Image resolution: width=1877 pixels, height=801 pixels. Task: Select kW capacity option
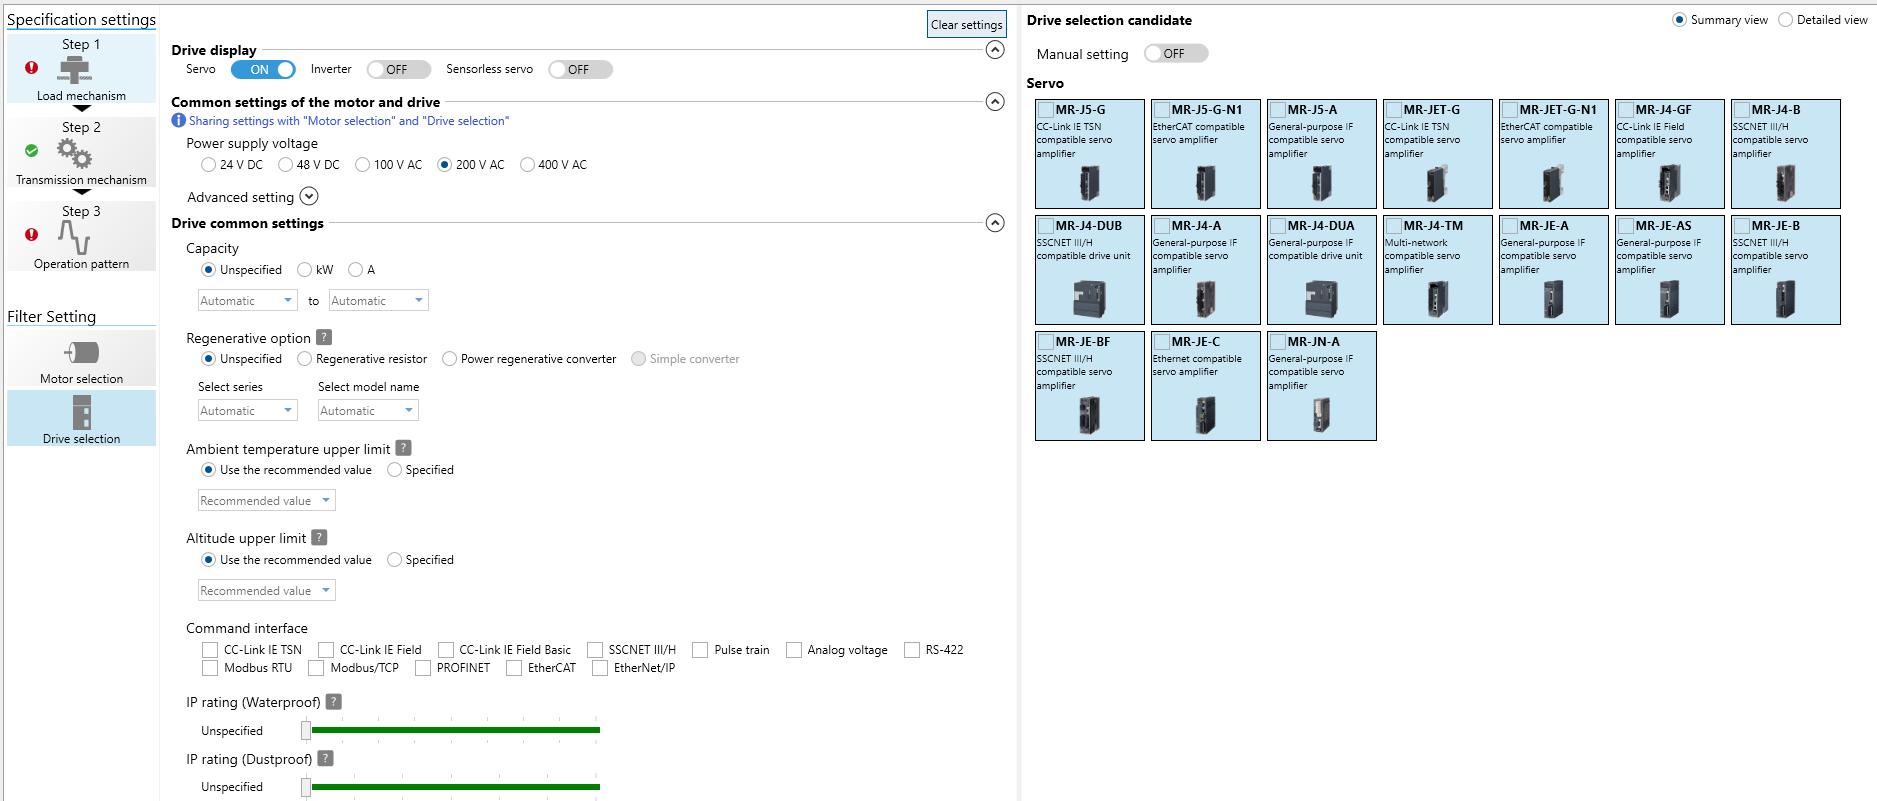point(305,270)
